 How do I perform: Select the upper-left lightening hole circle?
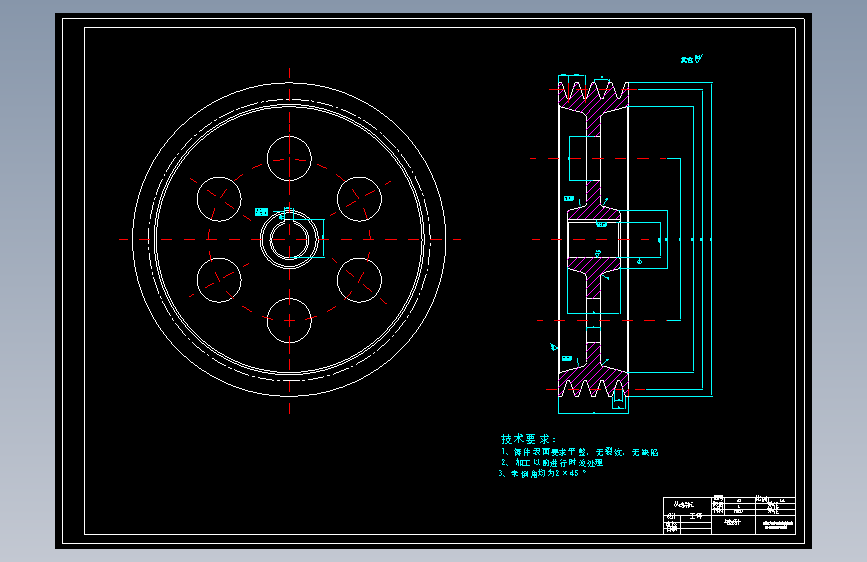219,199
